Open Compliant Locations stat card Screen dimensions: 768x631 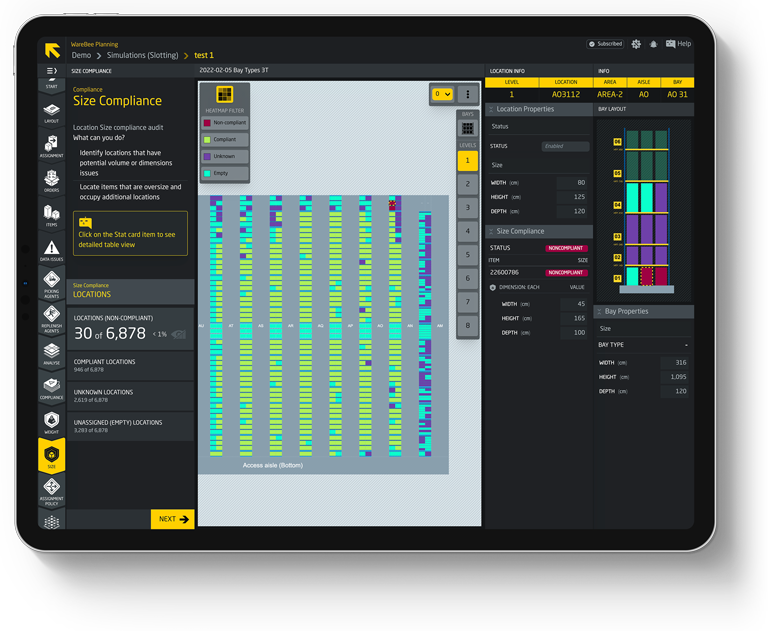[x=130, y=365]
